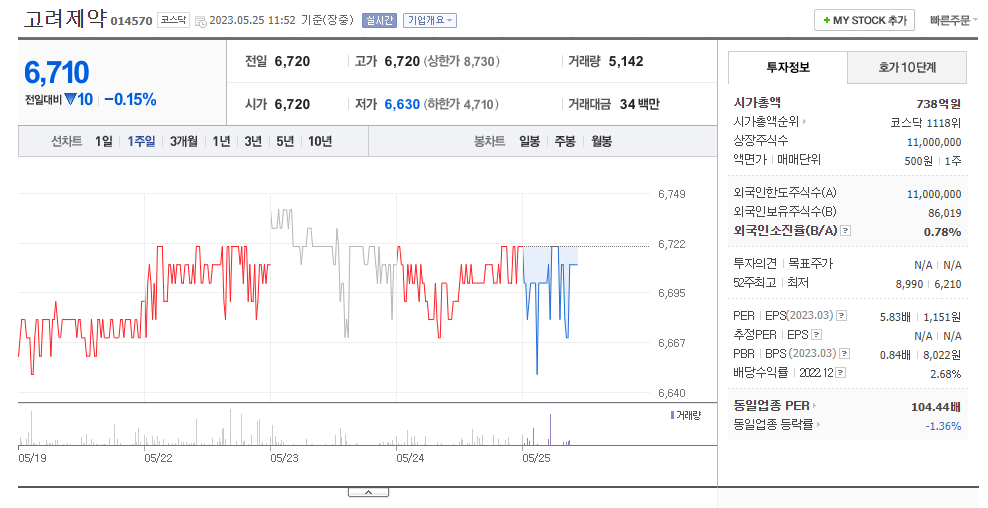
Task: Click the 05/19 date axis label
Action: point(32,458)
